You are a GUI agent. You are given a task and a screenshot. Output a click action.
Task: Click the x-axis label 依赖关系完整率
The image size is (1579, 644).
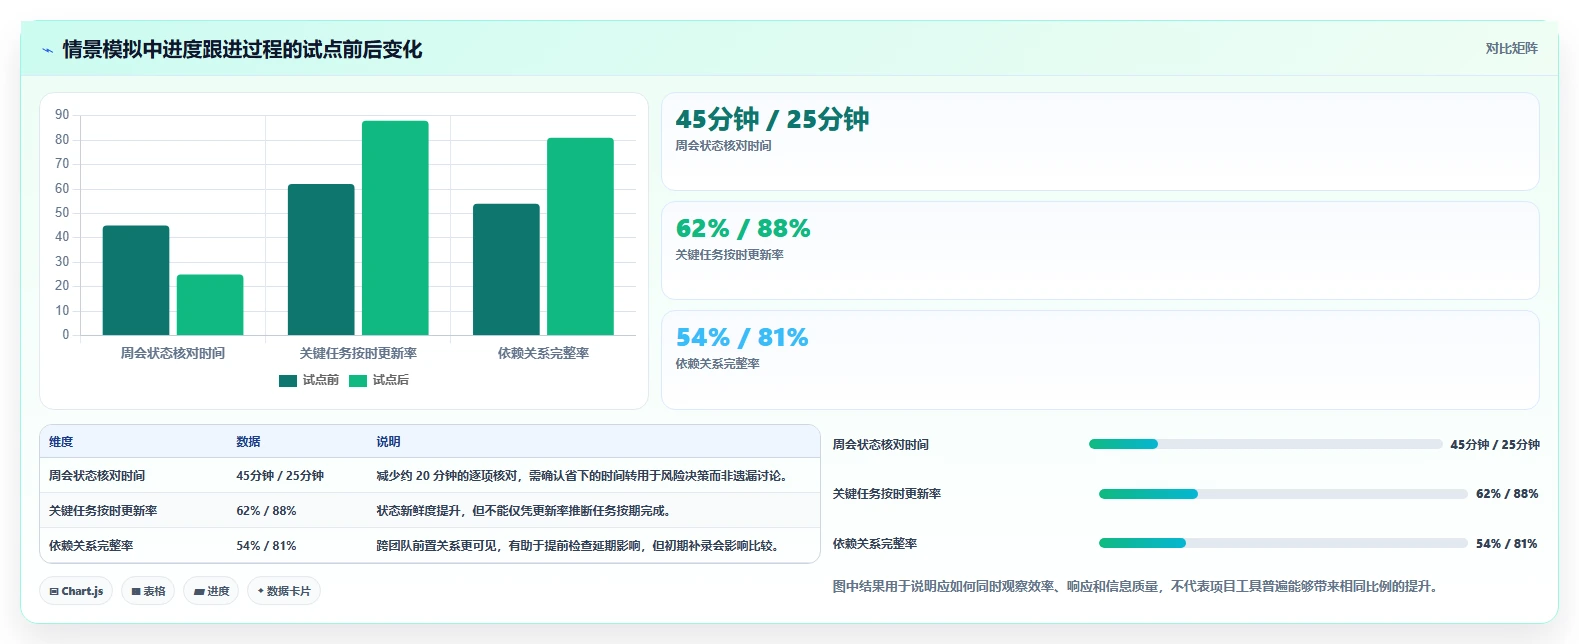click(543, 353)
